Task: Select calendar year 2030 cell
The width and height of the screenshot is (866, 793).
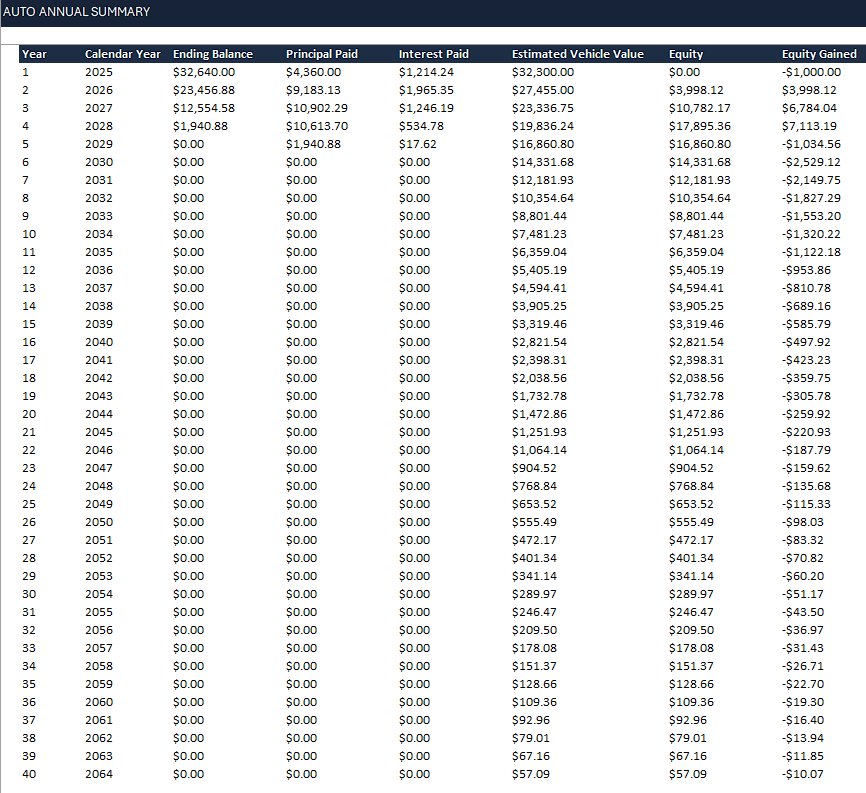Action: tap(99, 162)
